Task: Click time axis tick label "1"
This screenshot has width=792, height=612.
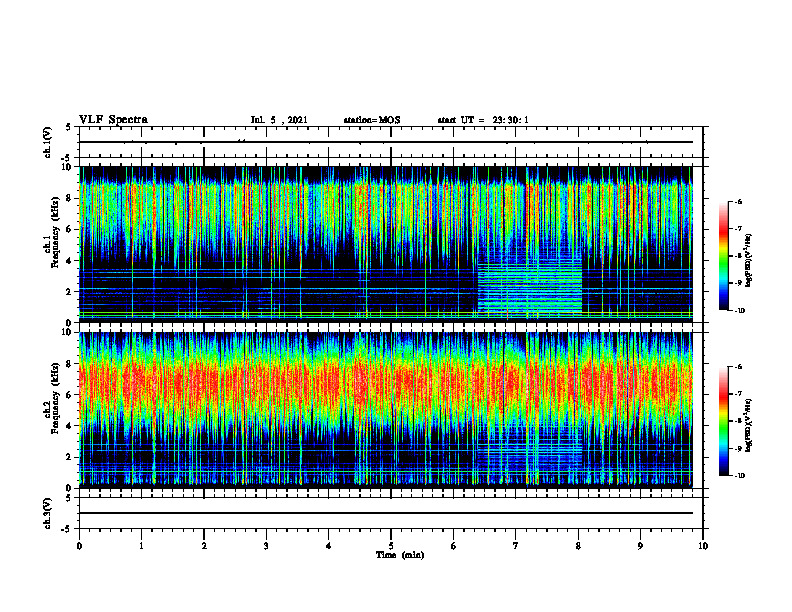Action: pos(141,546)
